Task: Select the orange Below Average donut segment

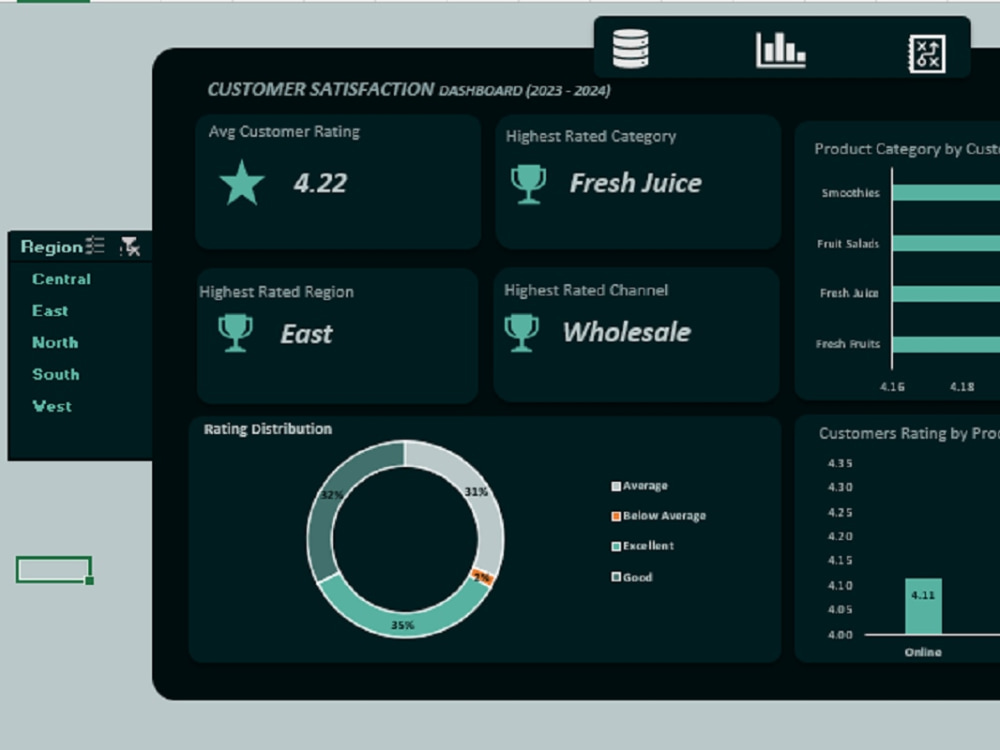Action: coord(482,578)
